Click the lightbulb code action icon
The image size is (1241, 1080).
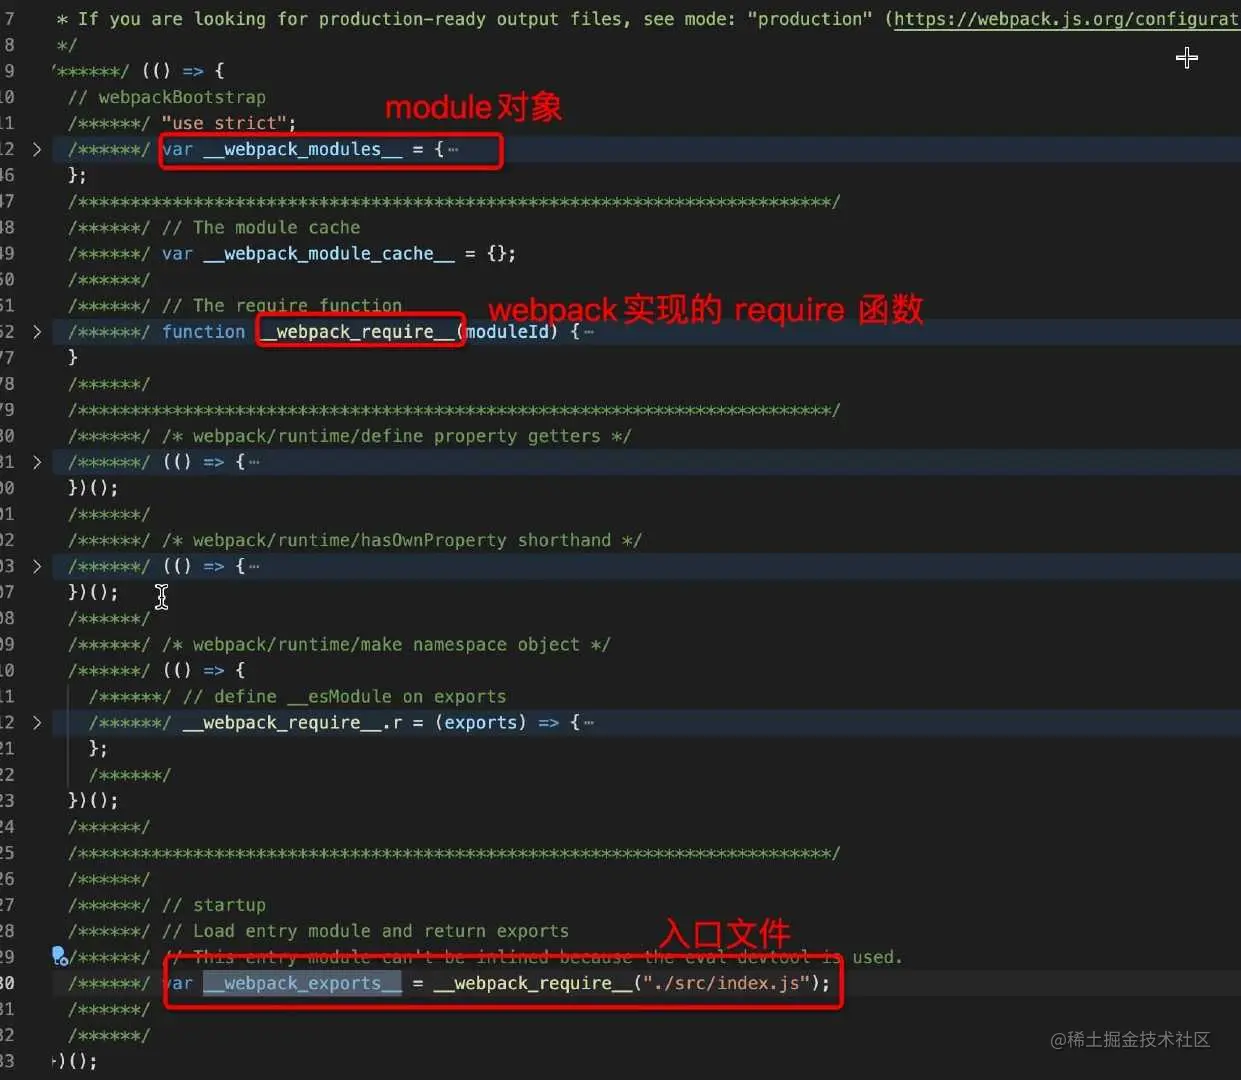click(59, 956)
